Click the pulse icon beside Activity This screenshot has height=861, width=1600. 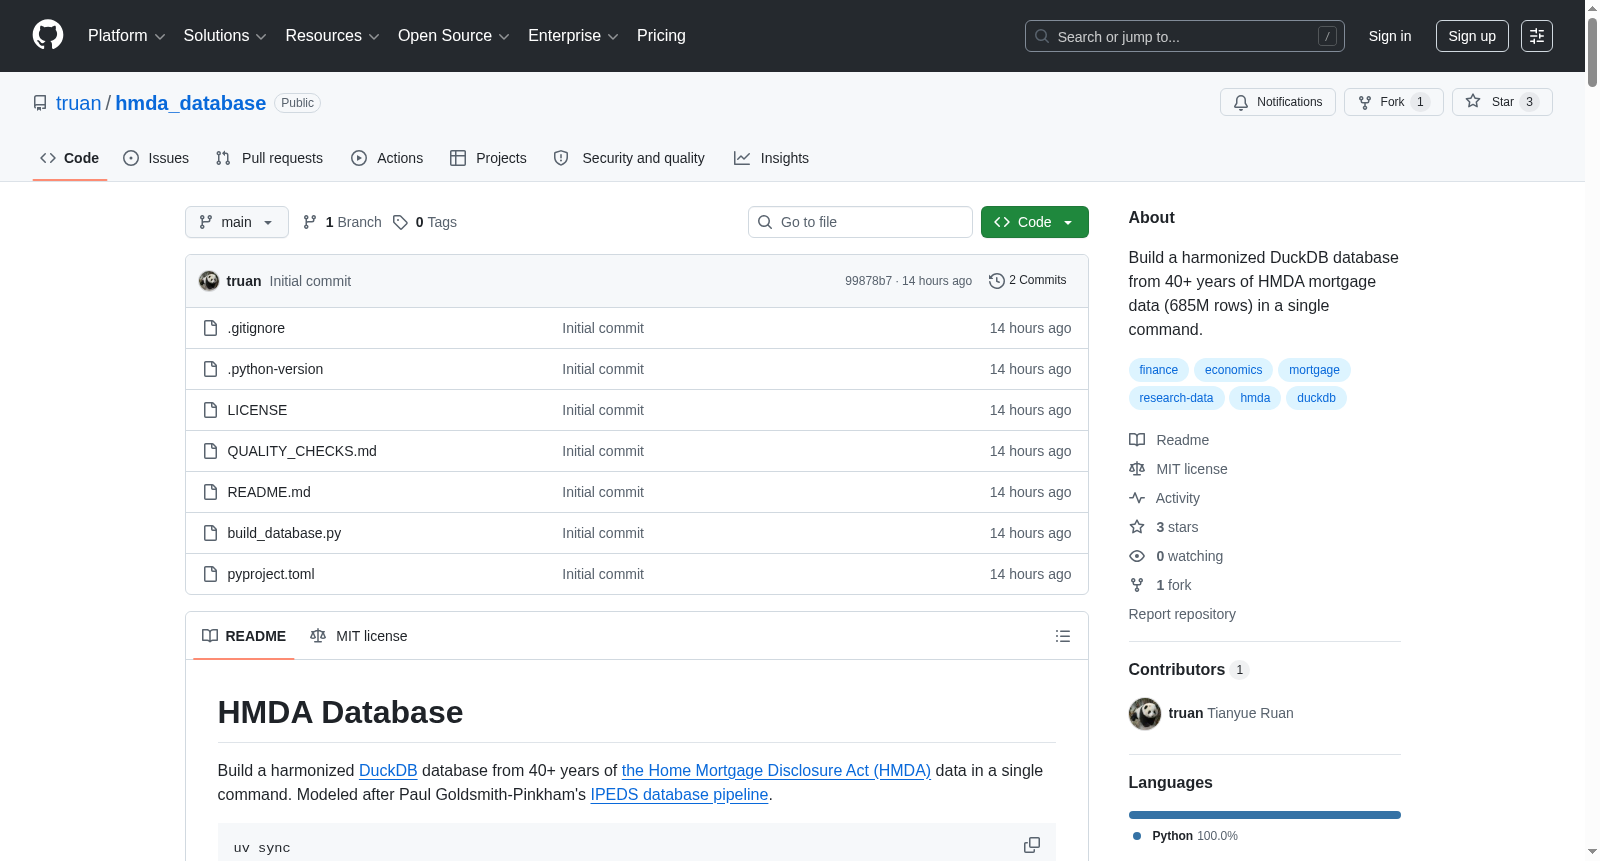point(1137,498)
